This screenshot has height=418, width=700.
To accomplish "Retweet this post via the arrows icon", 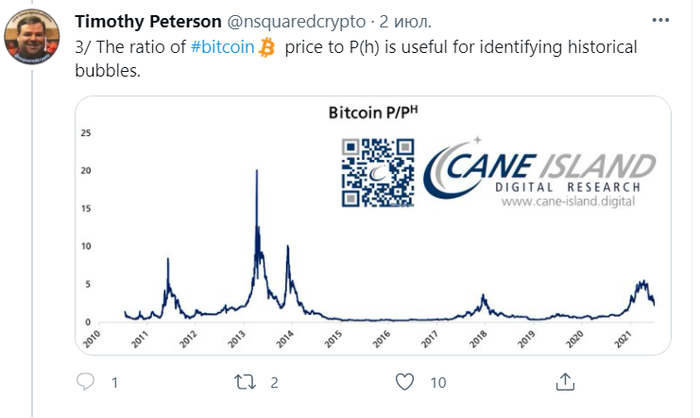I will pyautogui.click(x=245, y=382).
